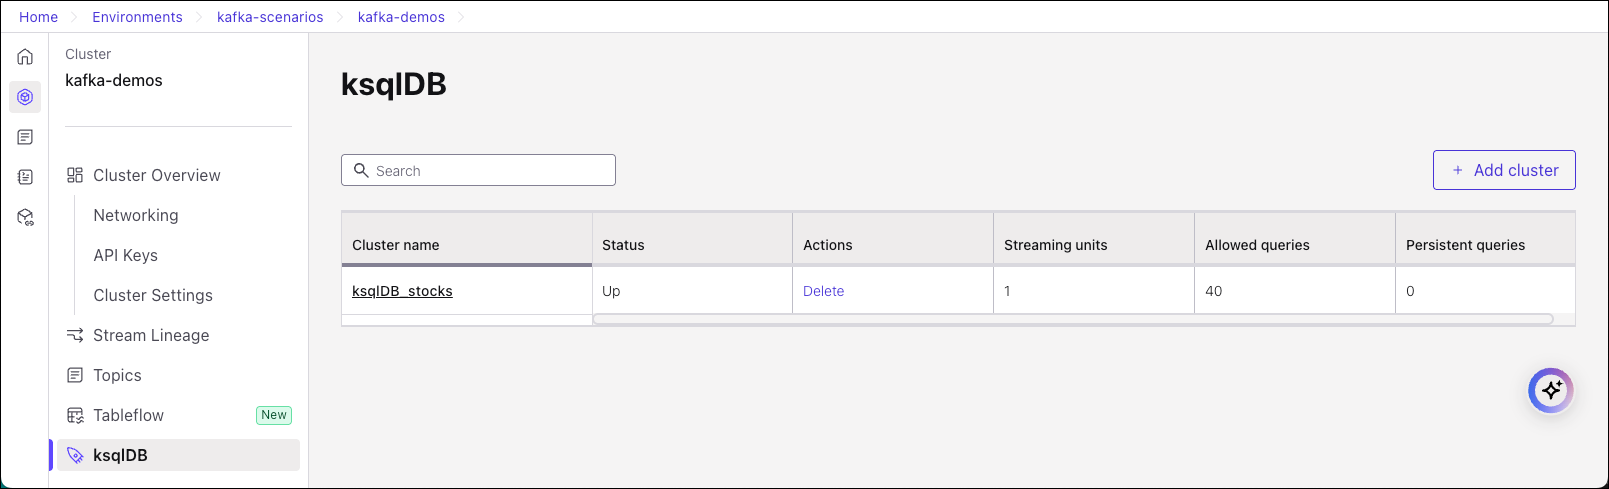This screenshot has width=1609, height=489.
Task: Click the Stream Lineage arrows icon
Action: 75,335
